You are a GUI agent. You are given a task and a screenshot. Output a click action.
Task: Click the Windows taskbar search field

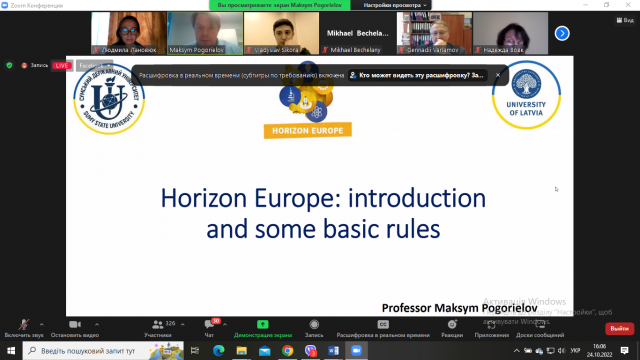[x=103, y=351]
